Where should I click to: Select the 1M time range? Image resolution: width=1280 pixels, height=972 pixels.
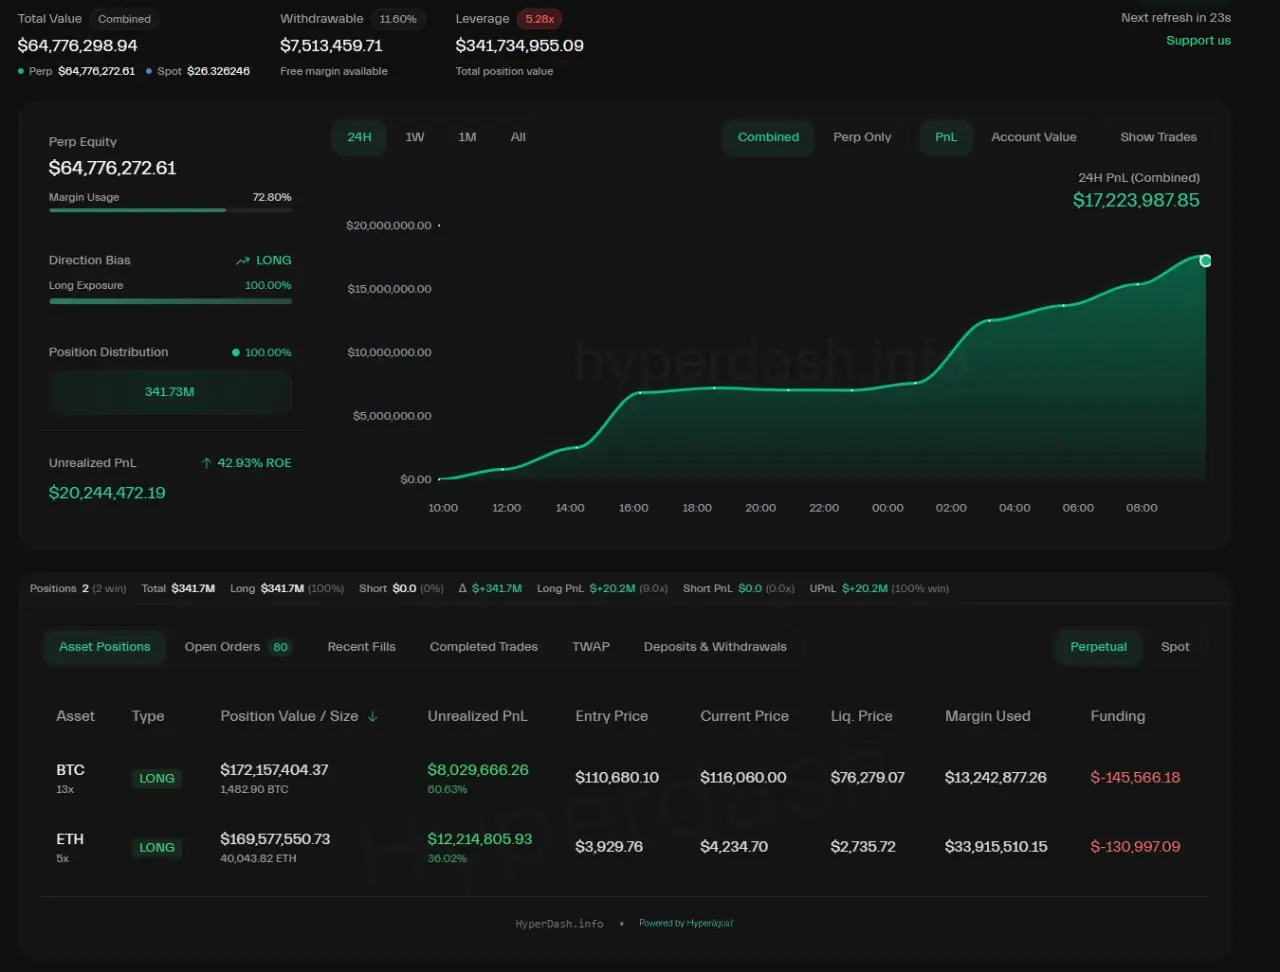(467, 137)
